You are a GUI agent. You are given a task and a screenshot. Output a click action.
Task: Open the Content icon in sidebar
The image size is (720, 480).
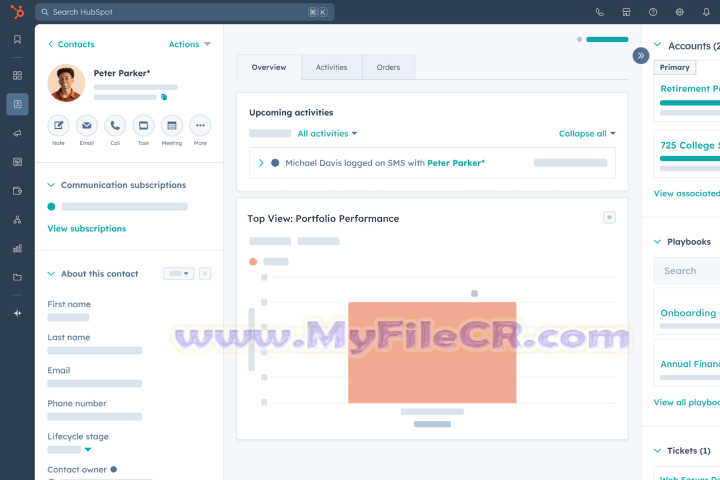pos(17,162)
